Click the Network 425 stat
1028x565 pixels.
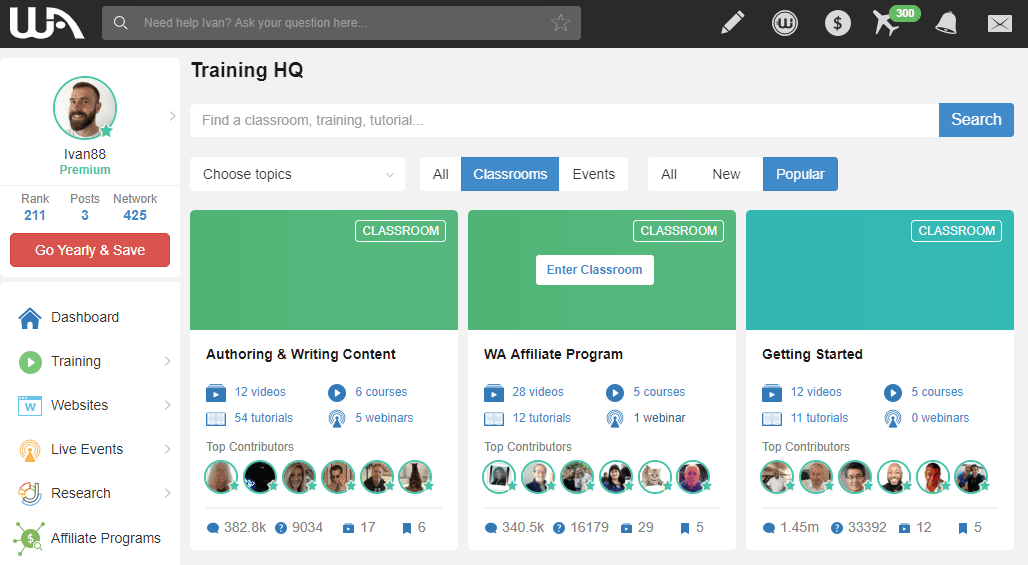click(135, 207)
